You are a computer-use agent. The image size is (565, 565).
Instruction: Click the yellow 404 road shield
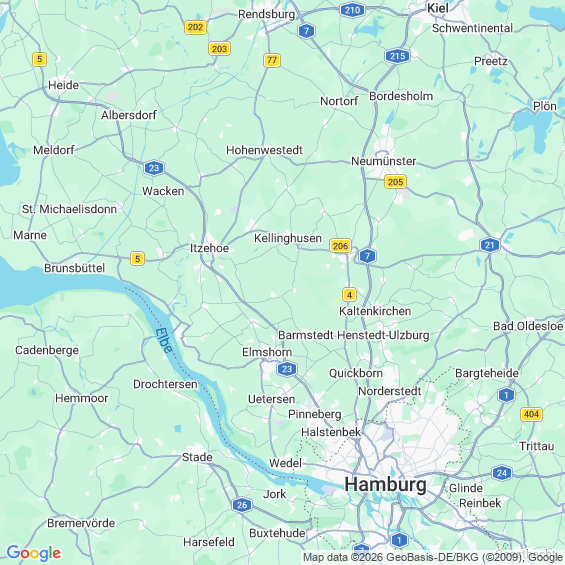(x=531, y=414)
